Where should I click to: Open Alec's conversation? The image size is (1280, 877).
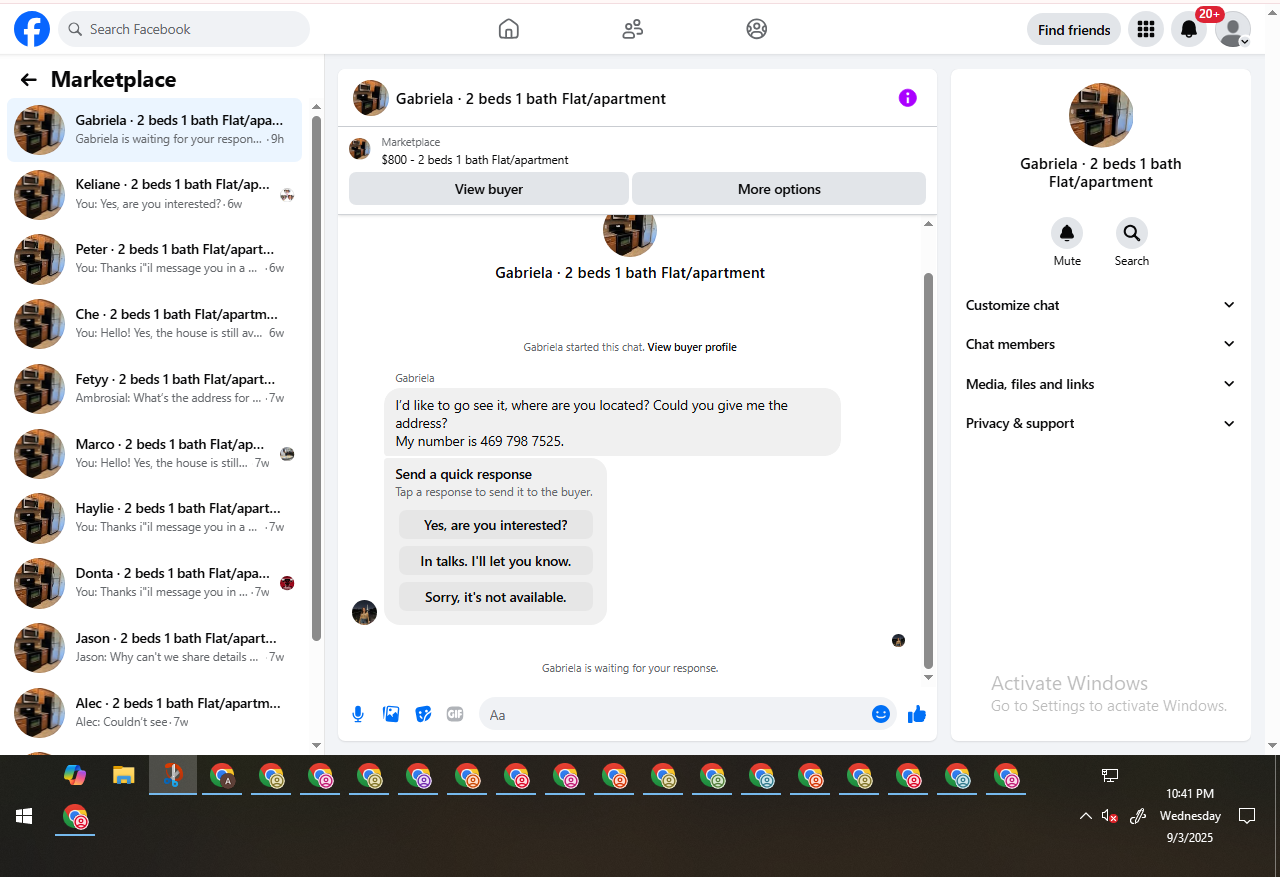pyautogui.click(x=154, y=713)
